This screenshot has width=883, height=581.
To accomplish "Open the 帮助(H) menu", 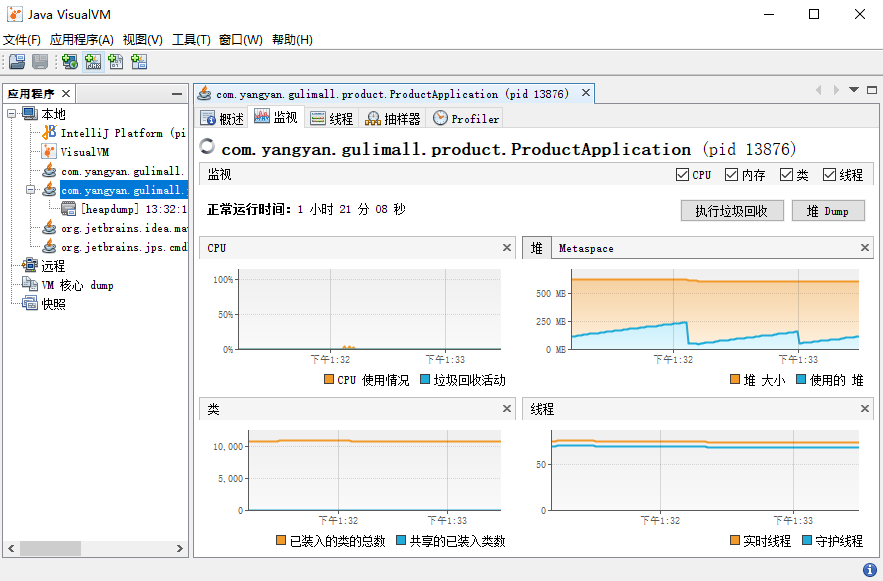I will pyautogui.click(x=292, y=40).
